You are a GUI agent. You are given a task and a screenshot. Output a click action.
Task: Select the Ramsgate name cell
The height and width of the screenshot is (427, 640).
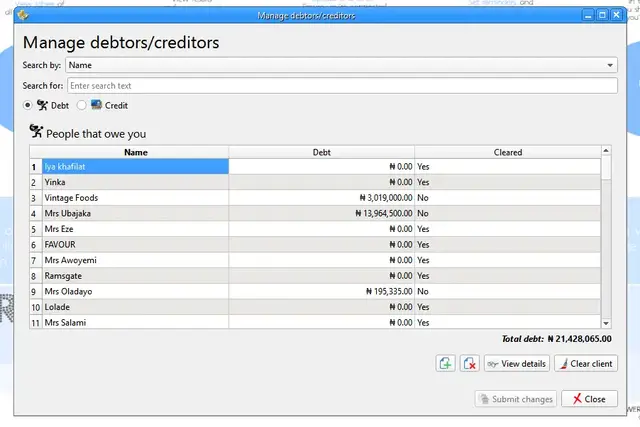pos(136,276)
